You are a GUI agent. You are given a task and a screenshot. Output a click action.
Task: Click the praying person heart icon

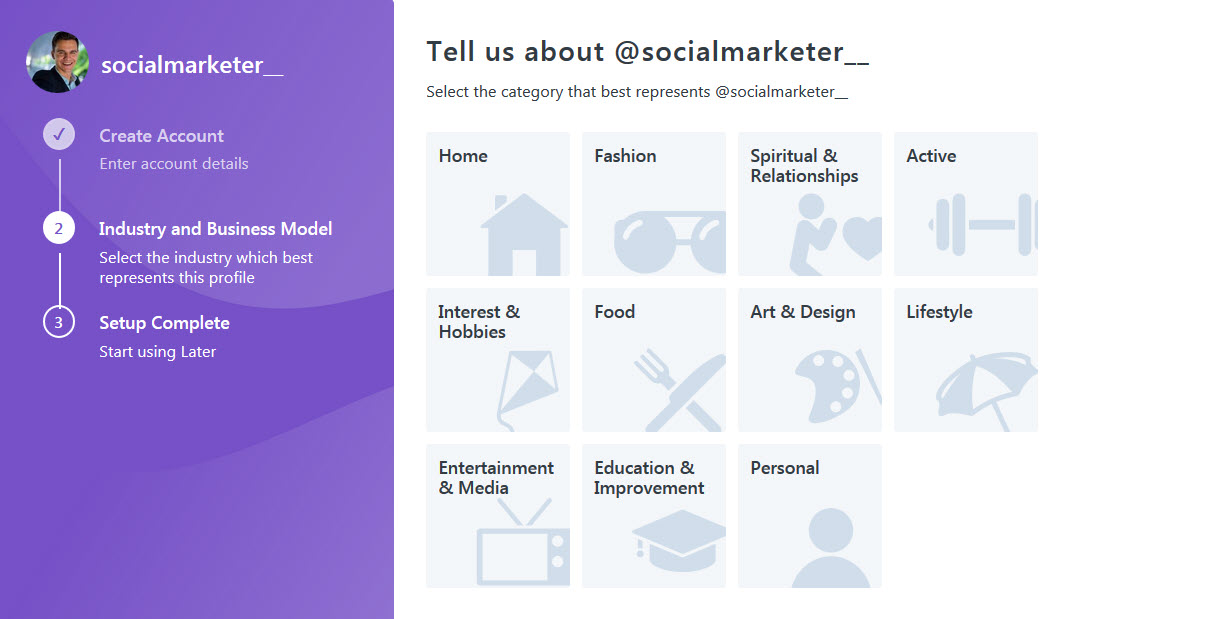point(835,235)
